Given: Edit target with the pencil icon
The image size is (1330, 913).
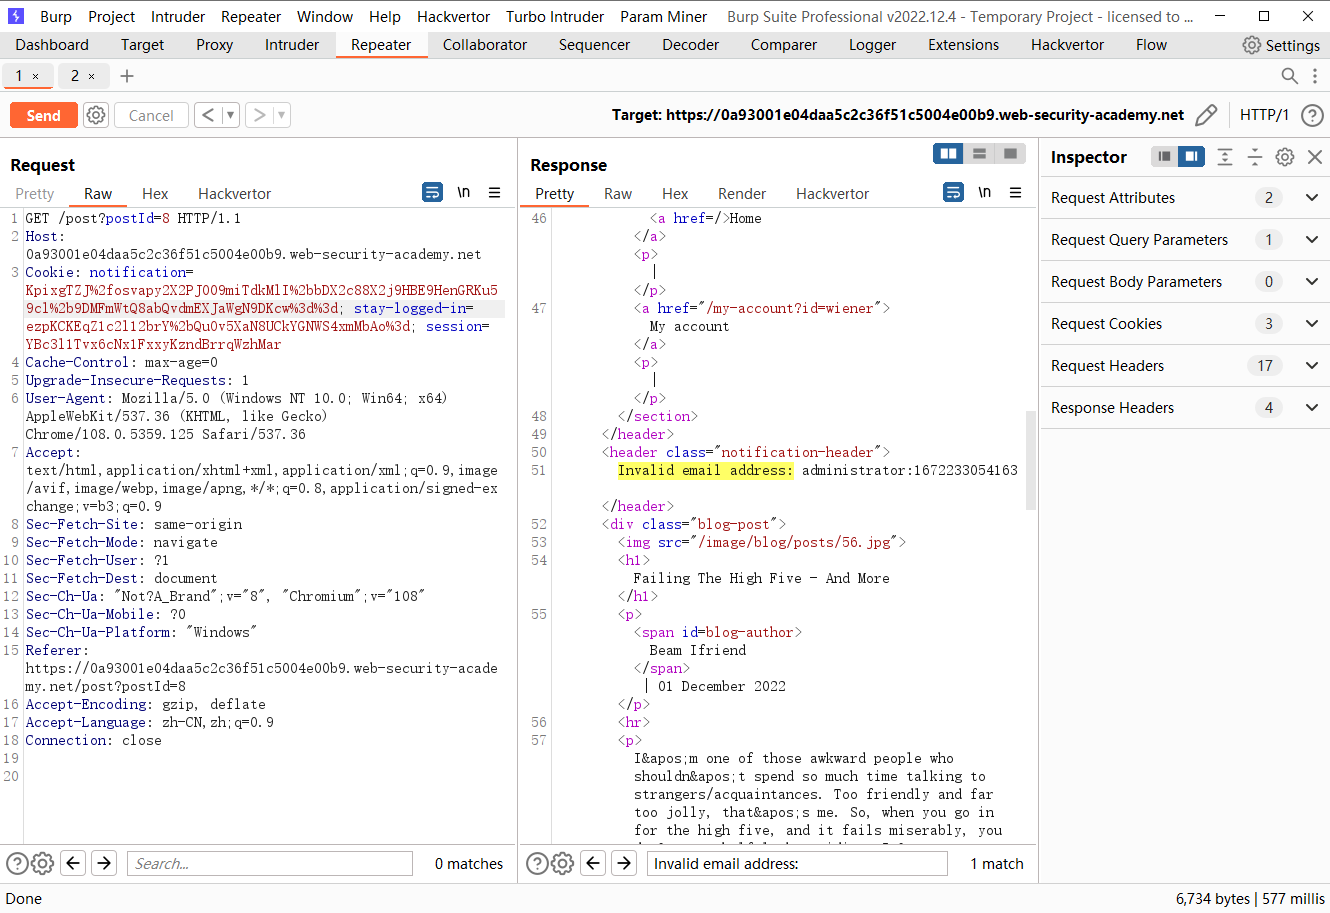Looking at the screenshot, I should pos(1206,115).
